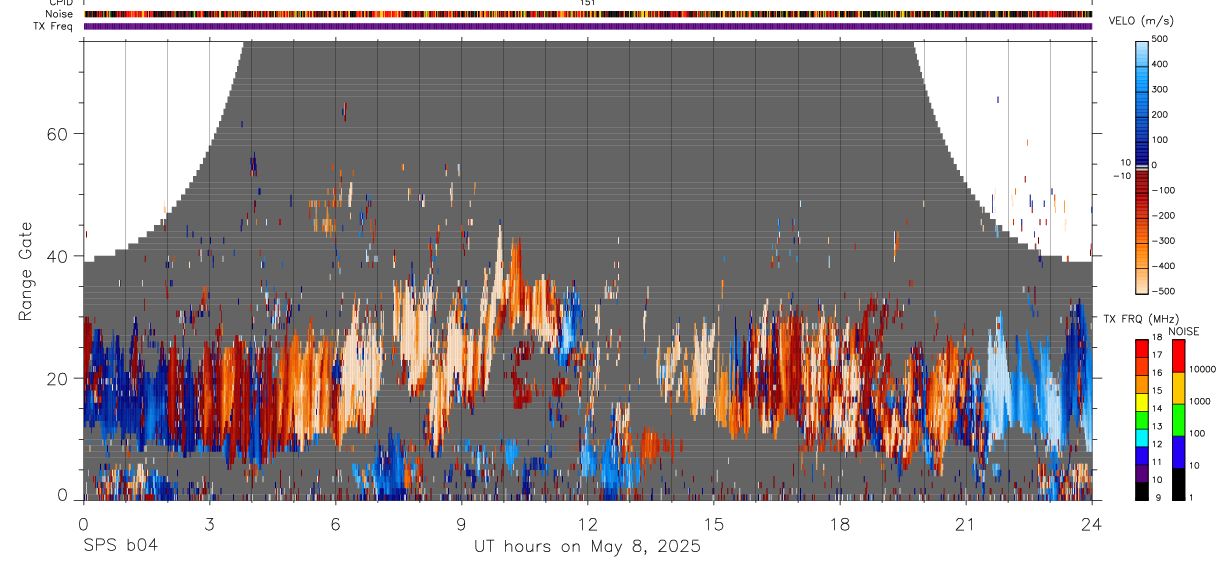Click the 'TX Freq' row label above the plot
Viewport: 1228px width, 567px height.
coord(55,26)
